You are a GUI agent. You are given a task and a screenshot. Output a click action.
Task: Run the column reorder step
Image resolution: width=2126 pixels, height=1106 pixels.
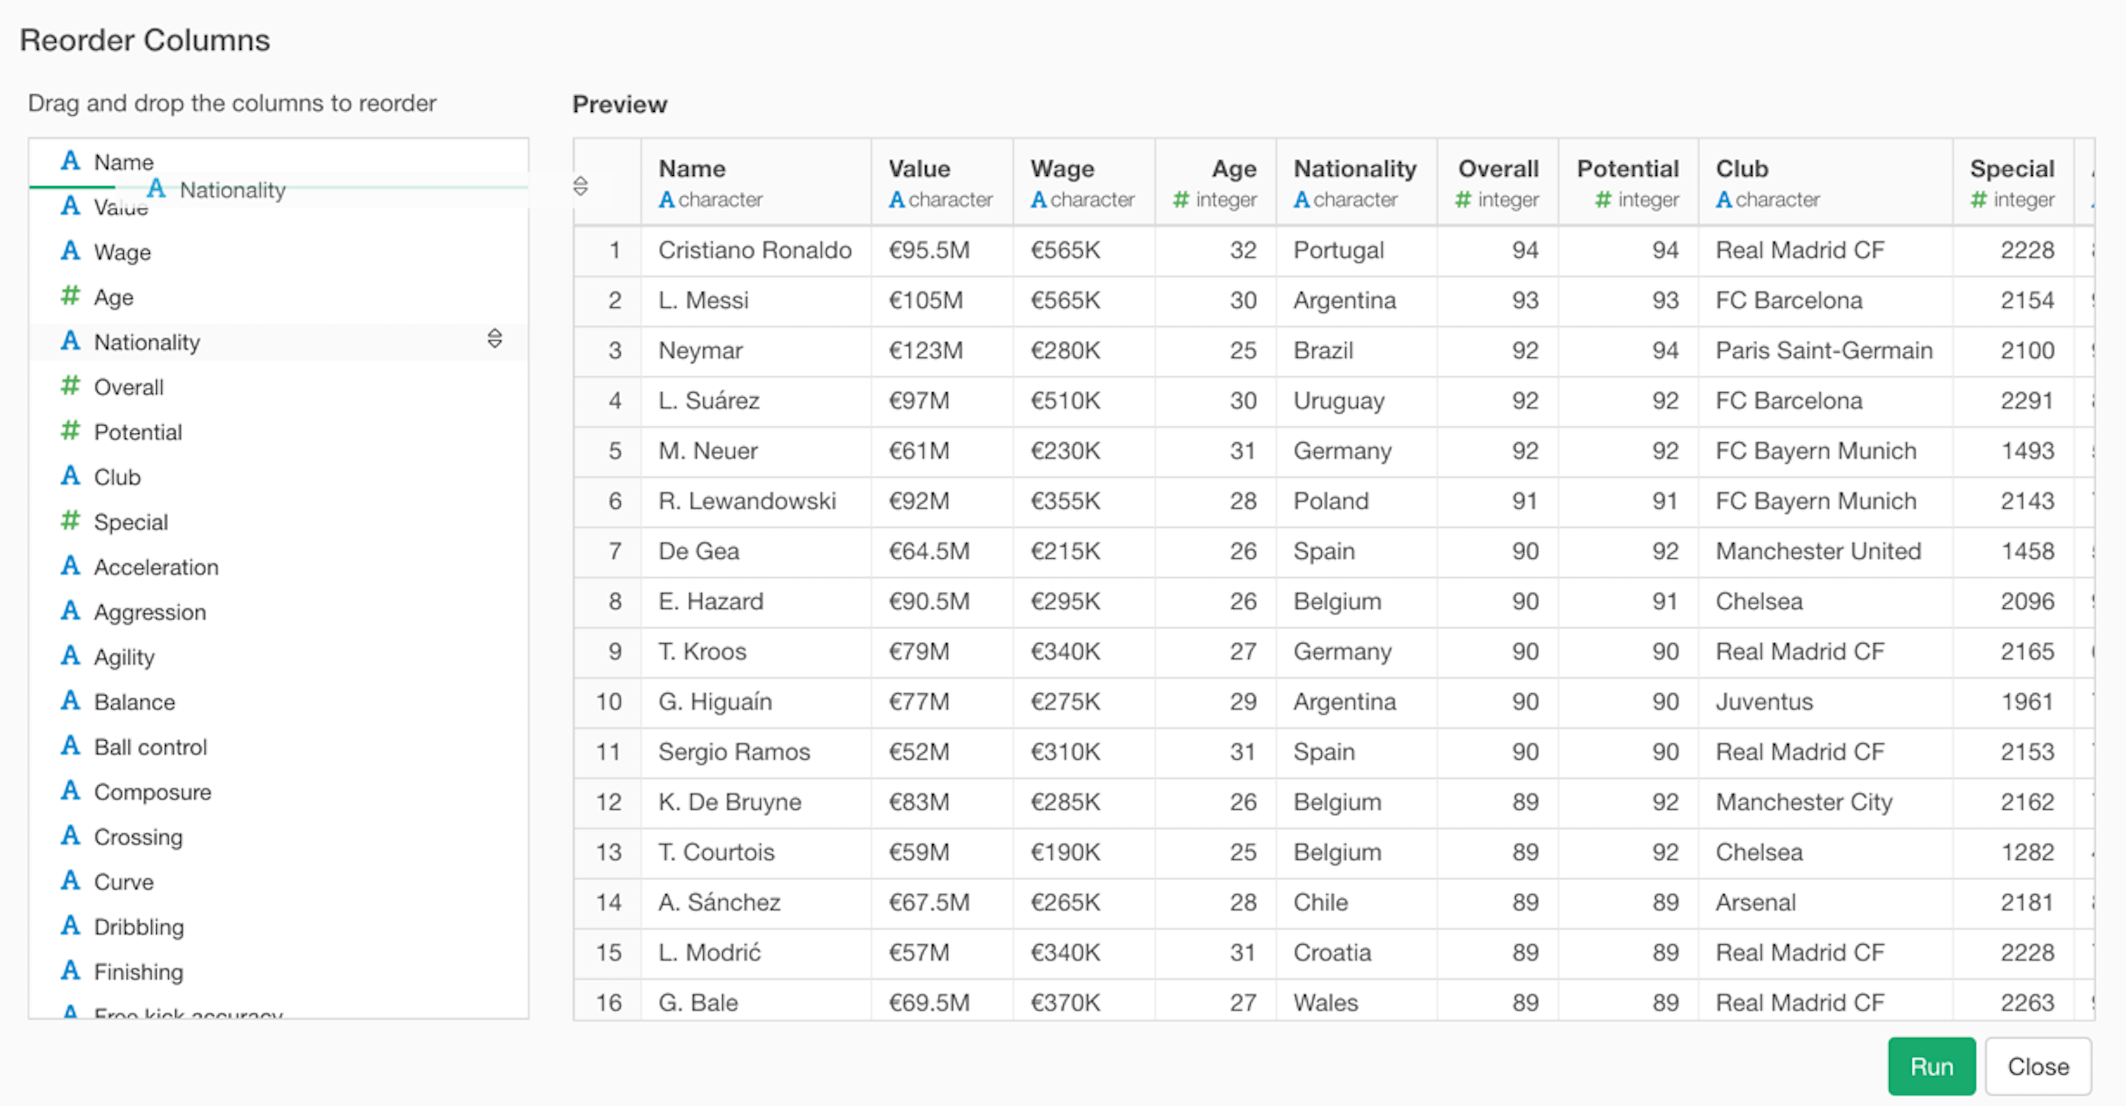[x=1931, y=1066]
